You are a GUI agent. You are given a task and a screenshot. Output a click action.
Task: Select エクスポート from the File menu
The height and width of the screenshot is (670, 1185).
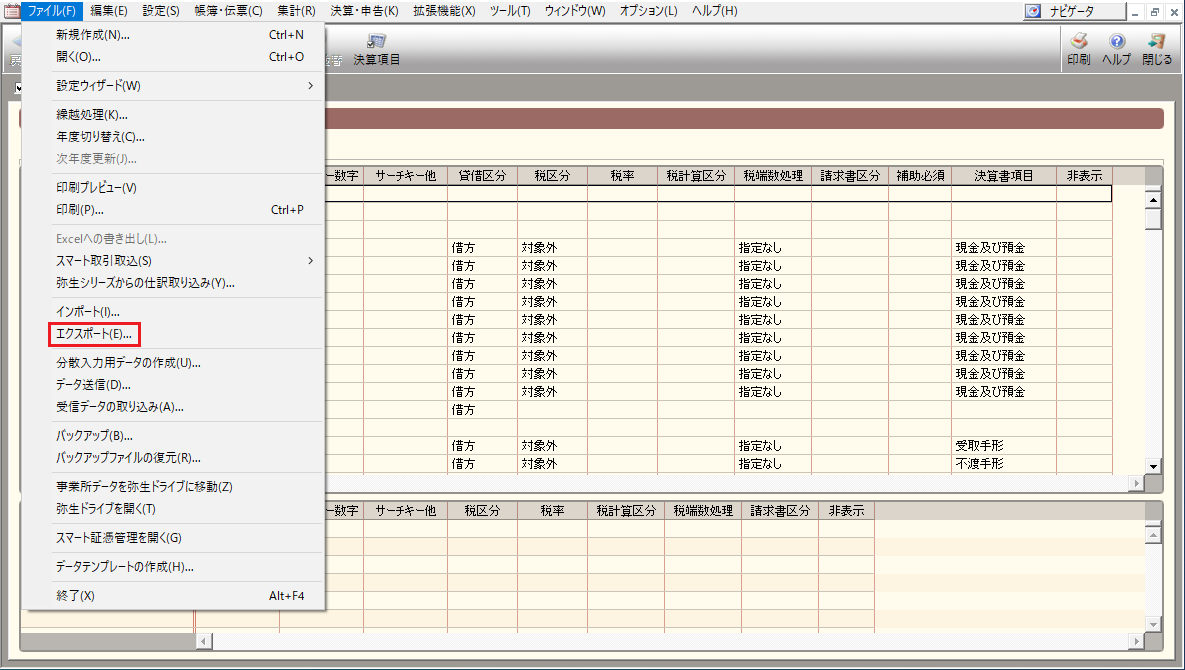[94, 334]
